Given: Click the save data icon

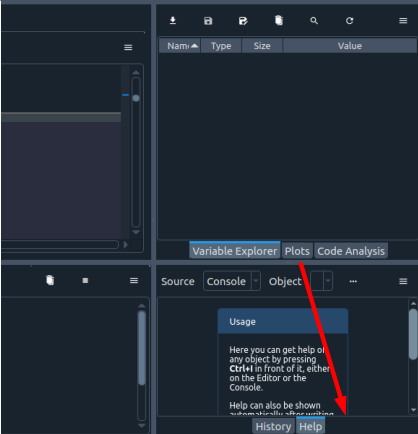Looking at the screenshot, I should click(208, 21).
